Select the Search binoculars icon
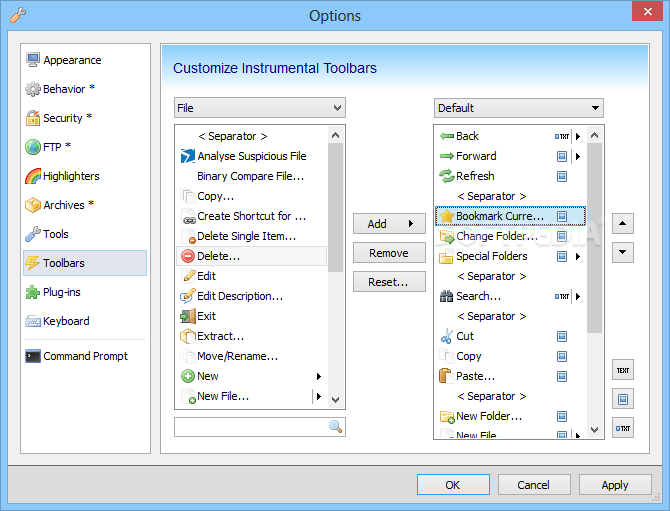The image size is (670, 511). pyautogui.click(x=446, y=296)
